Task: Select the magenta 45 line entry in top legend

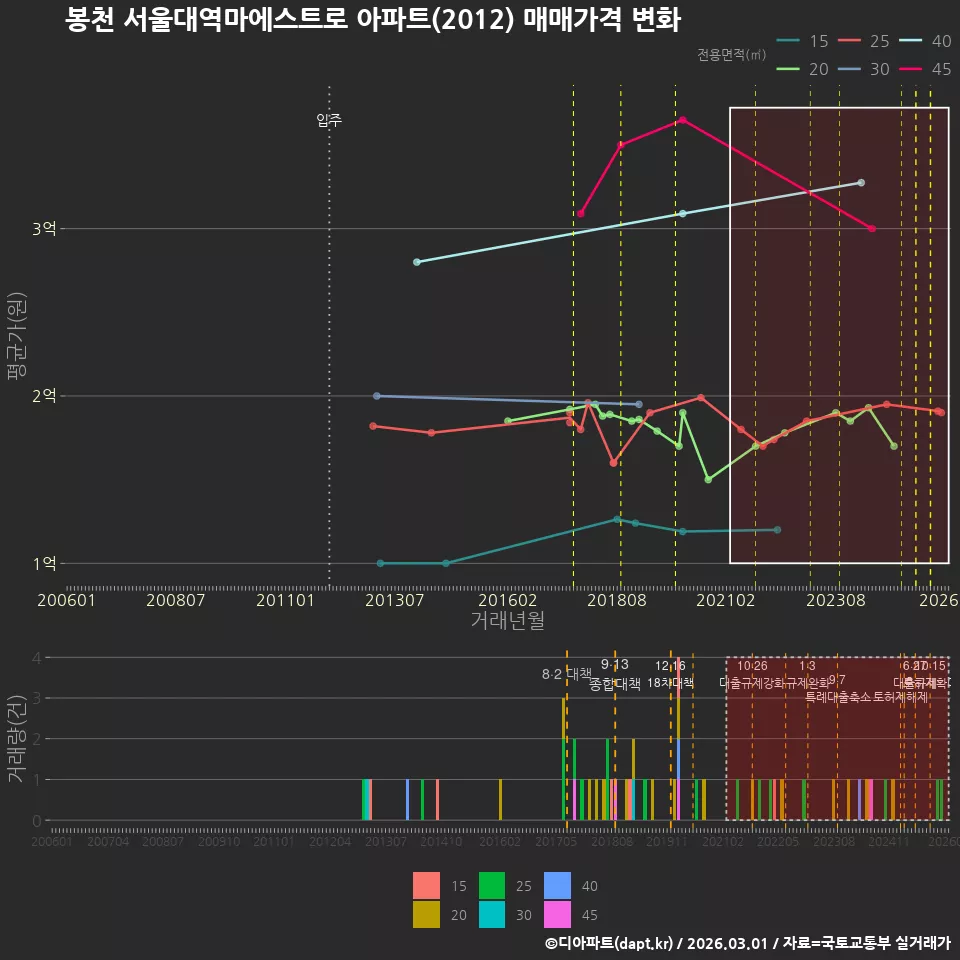Action: pos(924,69)
